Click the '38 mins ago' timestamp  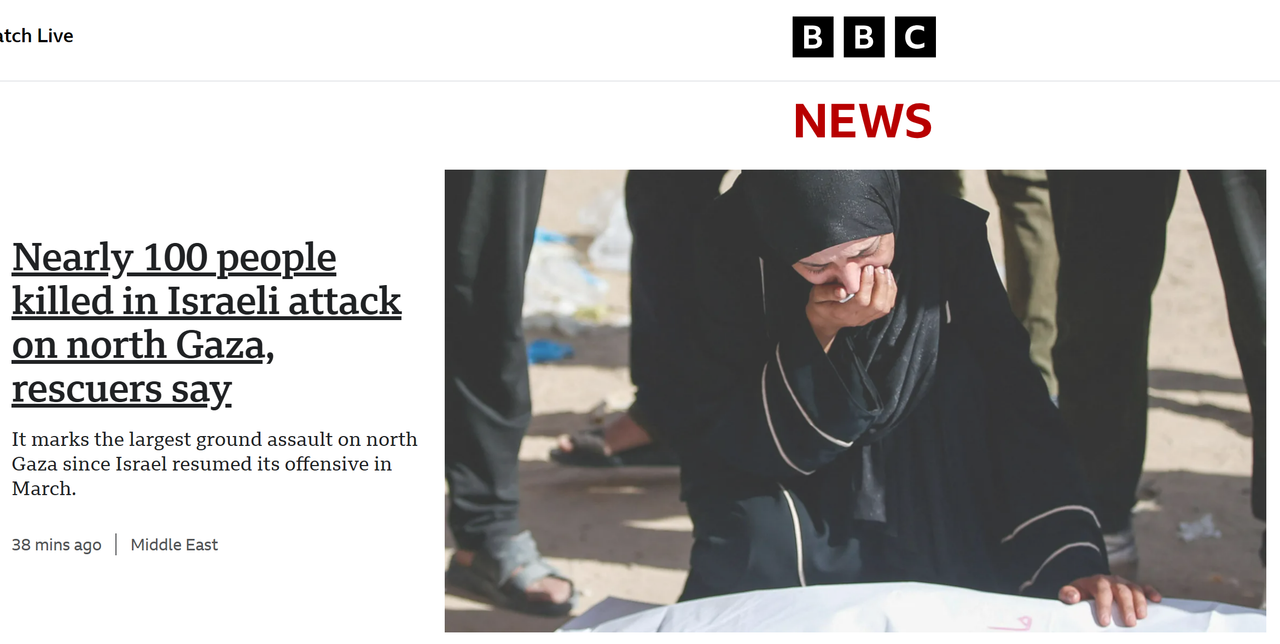click(57, 545)
